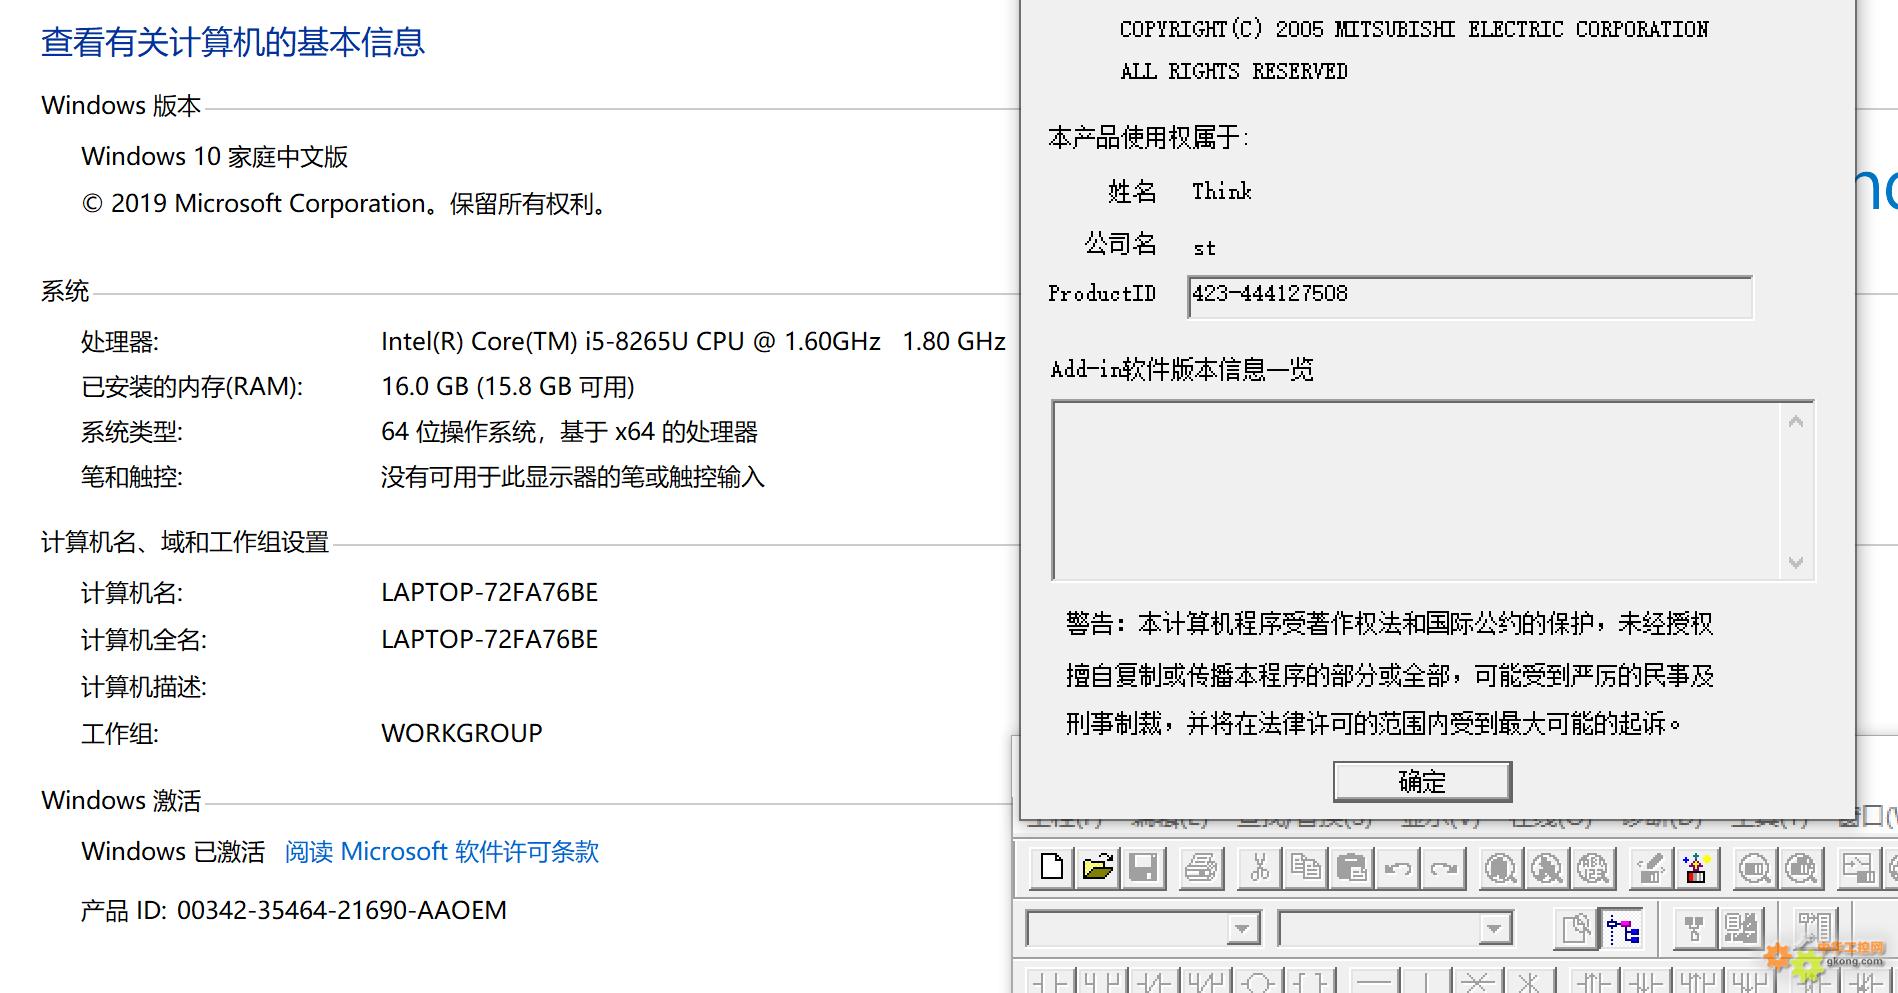
Task: Open the second empty toolbar combo box
Action: pos(1396,929)
